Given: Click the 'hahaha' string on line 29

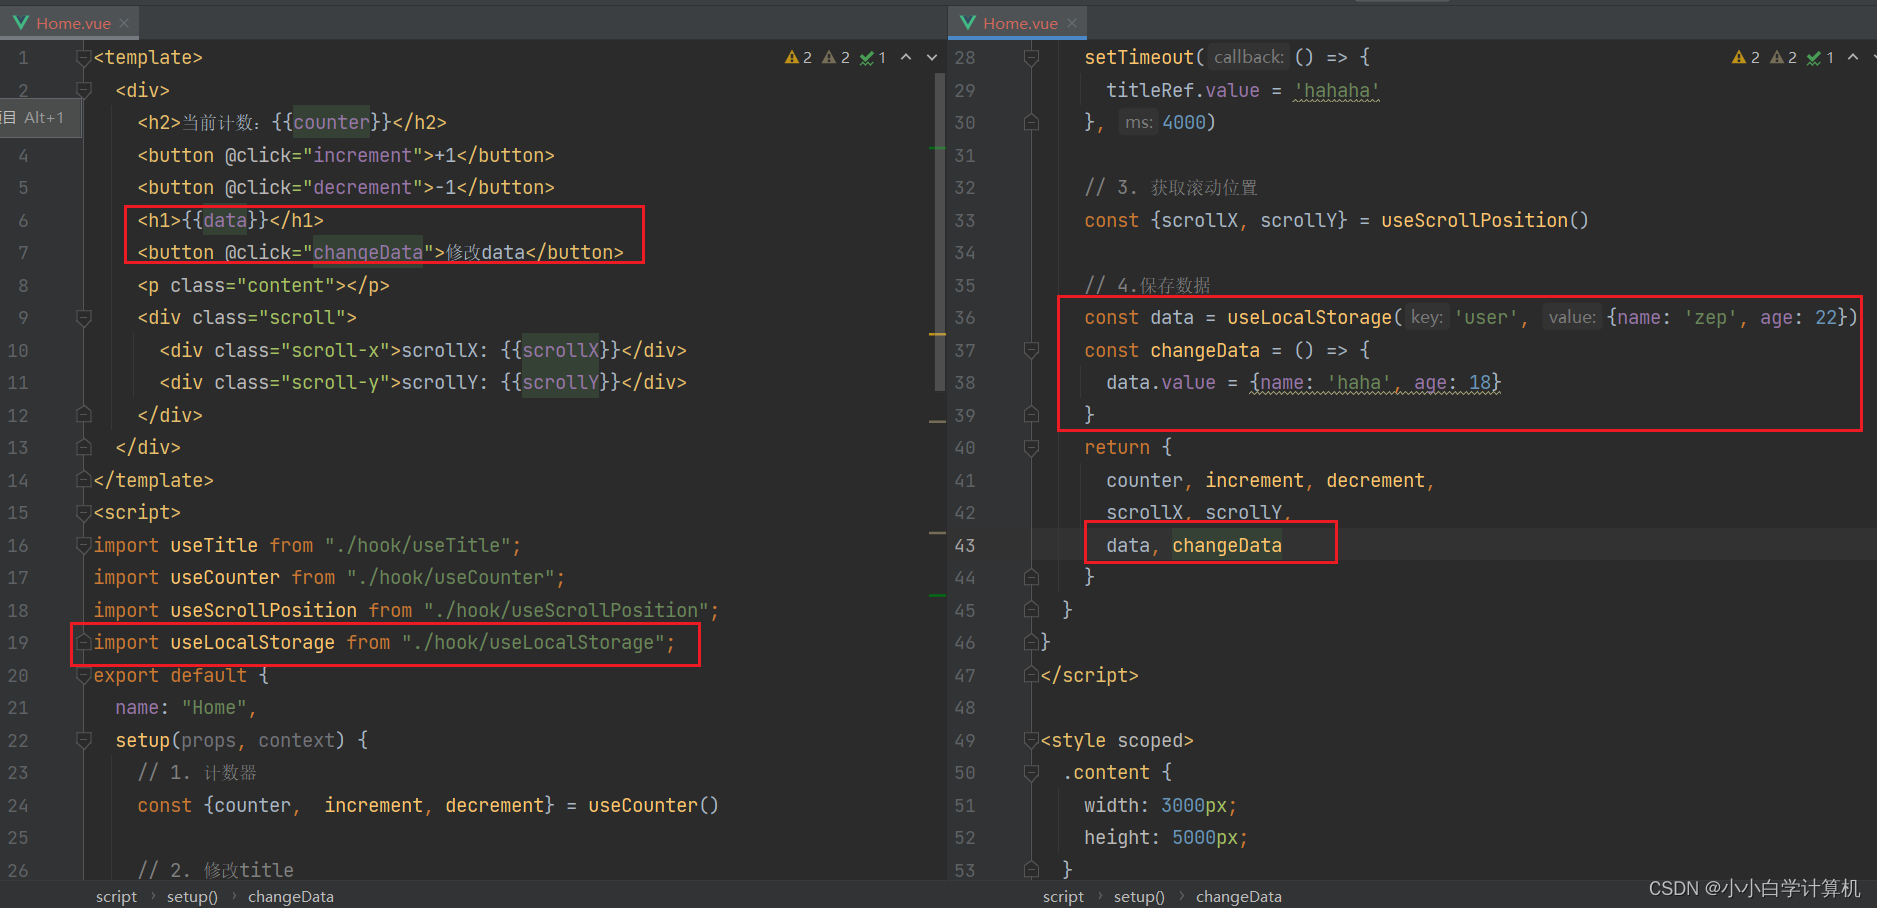Looking at the screenshot, I should (x=1336, y=90).
